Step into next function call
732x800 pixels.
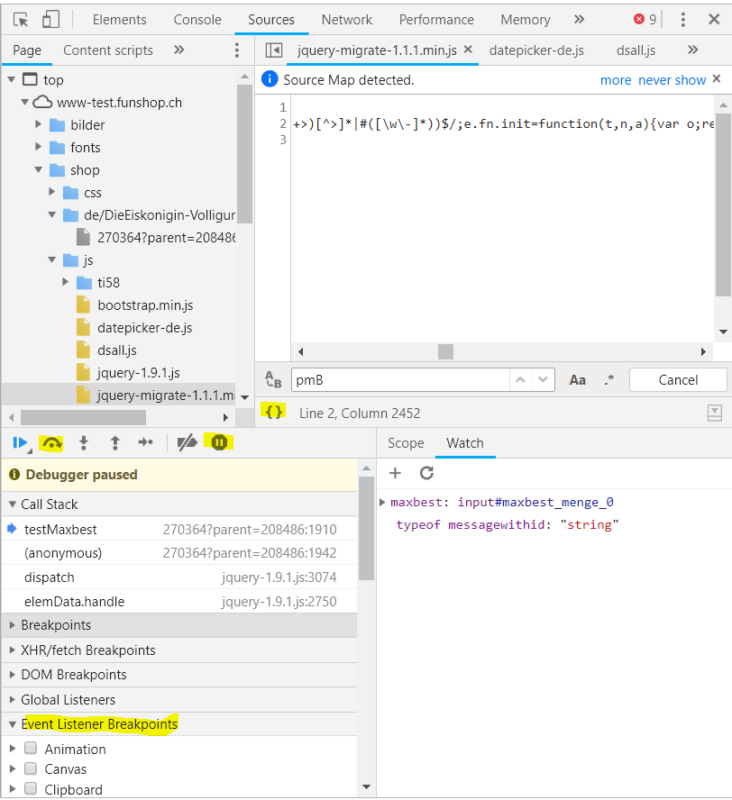click(84, 442)
